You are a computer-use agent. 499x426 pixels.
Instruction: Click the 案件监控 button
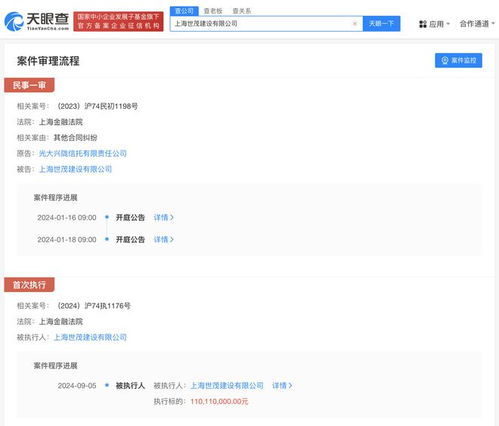tap(458, 60)
